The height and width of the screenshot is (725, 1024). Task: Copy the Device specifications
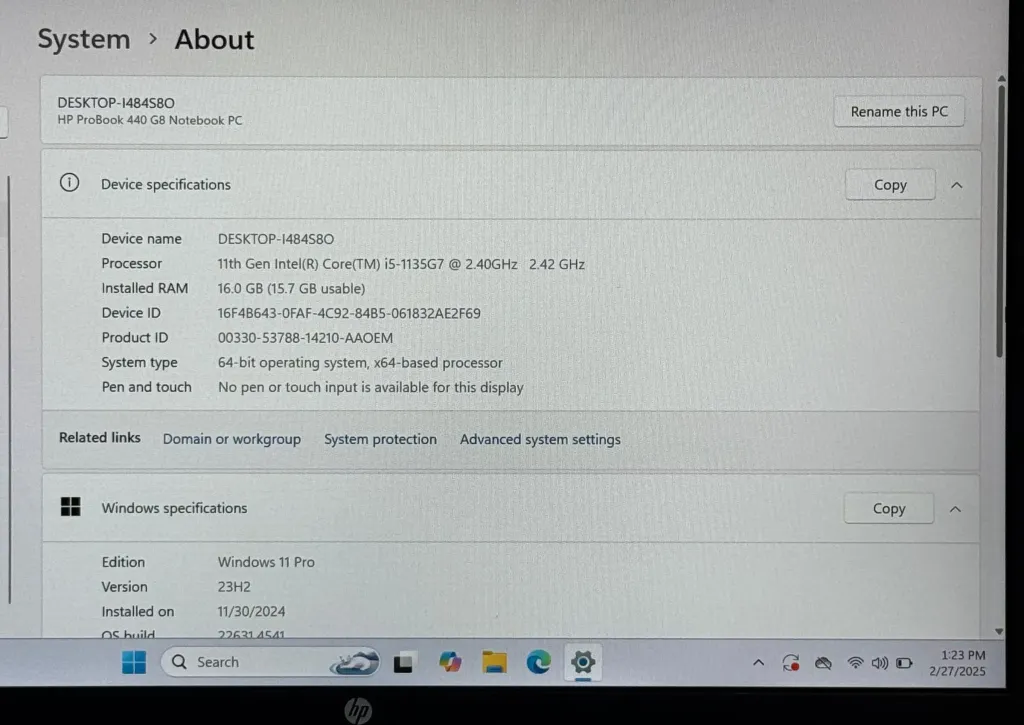(x=890, y=185)
